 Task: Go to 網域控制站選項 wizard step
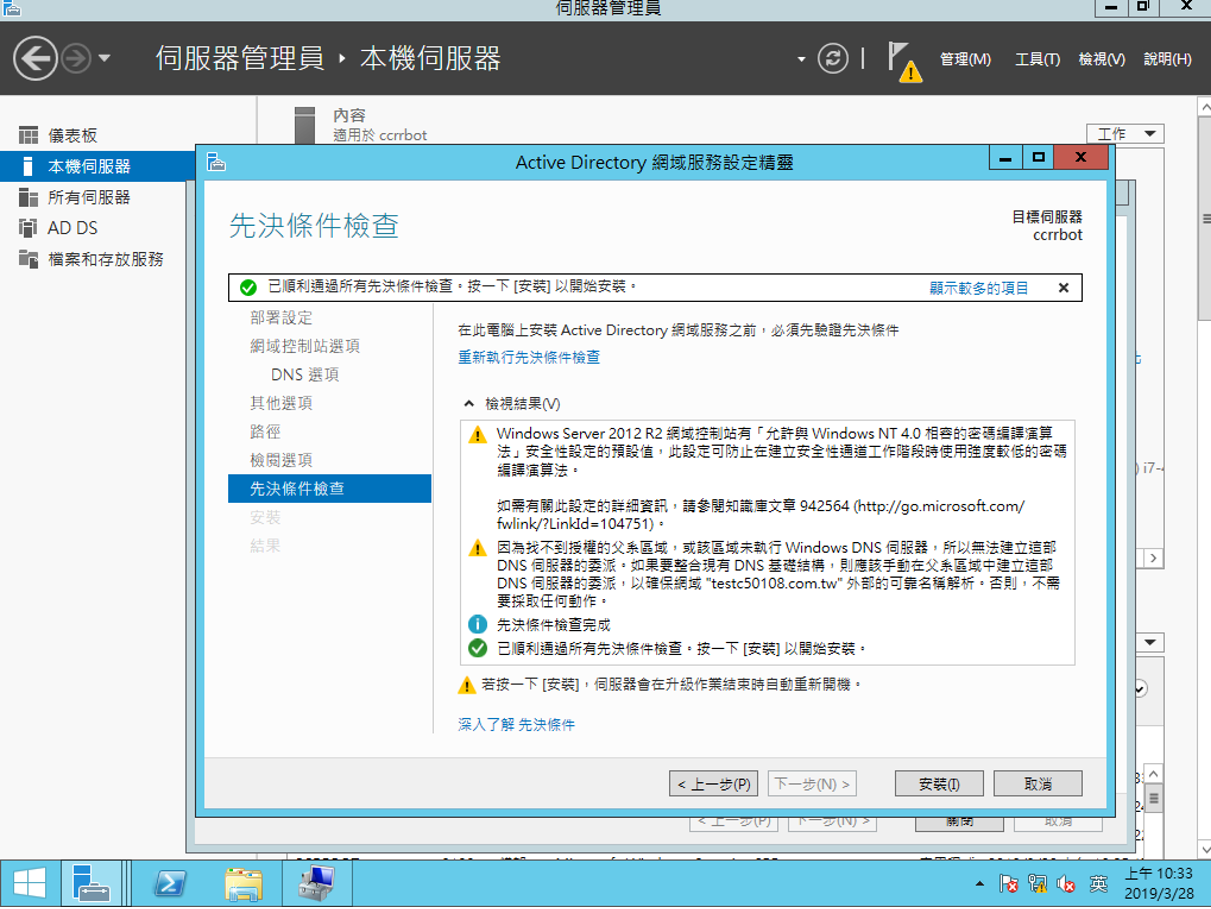point(305,346)
